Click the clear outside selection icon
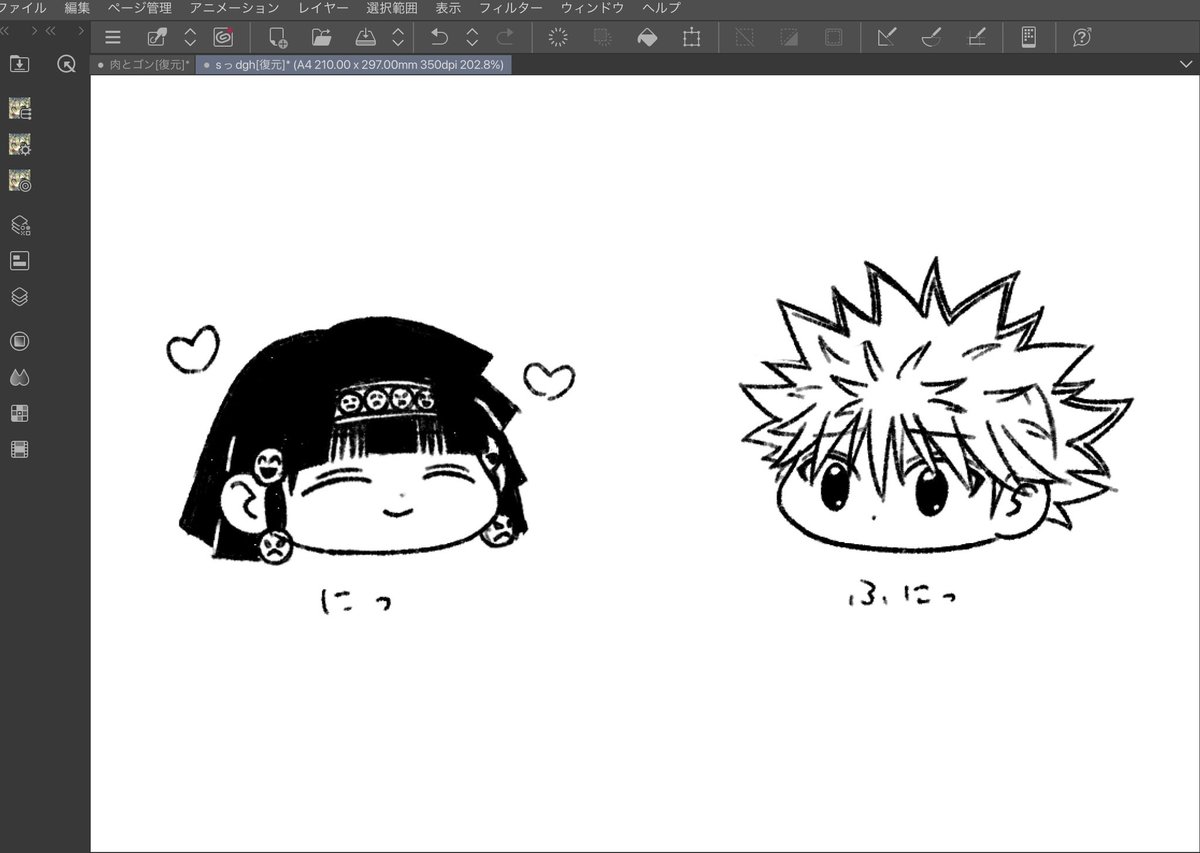Screen dimensions: 1200x853 click(x=602, y=38)
